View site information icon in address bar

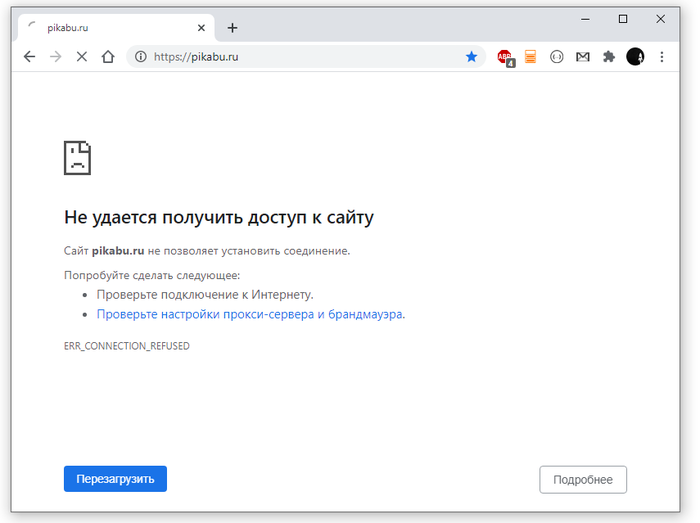[141, 57]
